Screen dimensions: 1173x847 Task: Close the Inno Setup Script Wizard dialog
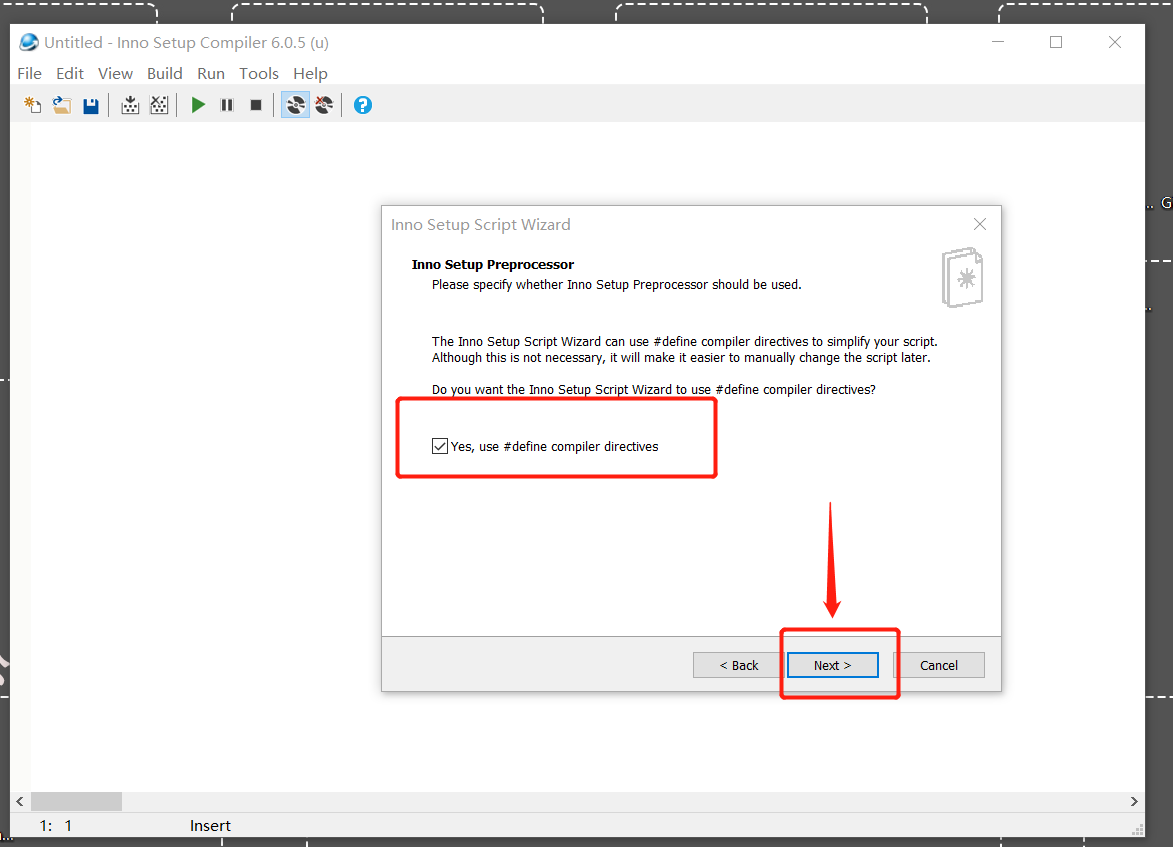tap(980, 224)
